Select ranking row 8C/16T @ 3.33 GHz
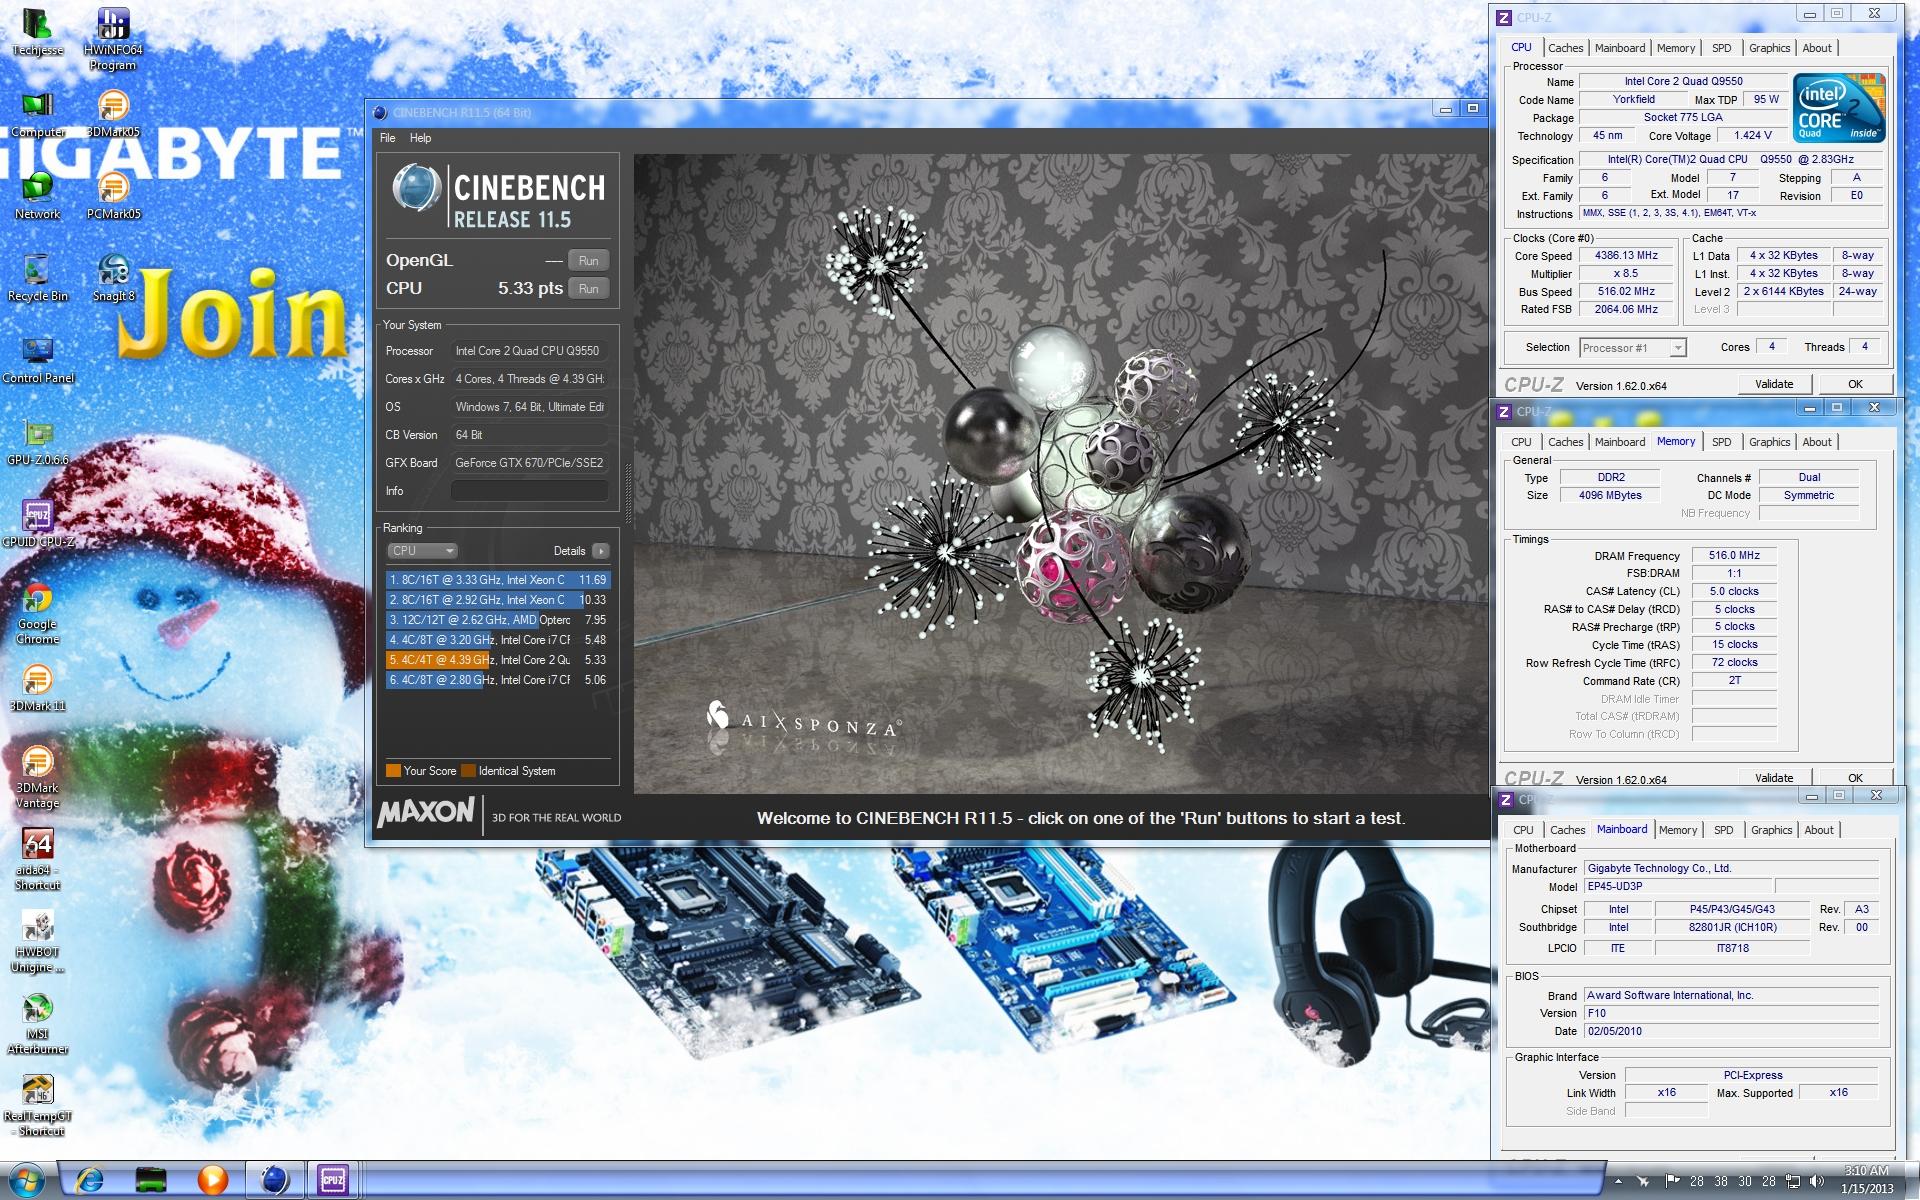The image size is (1920, 1200). click(x=497, y=580)
